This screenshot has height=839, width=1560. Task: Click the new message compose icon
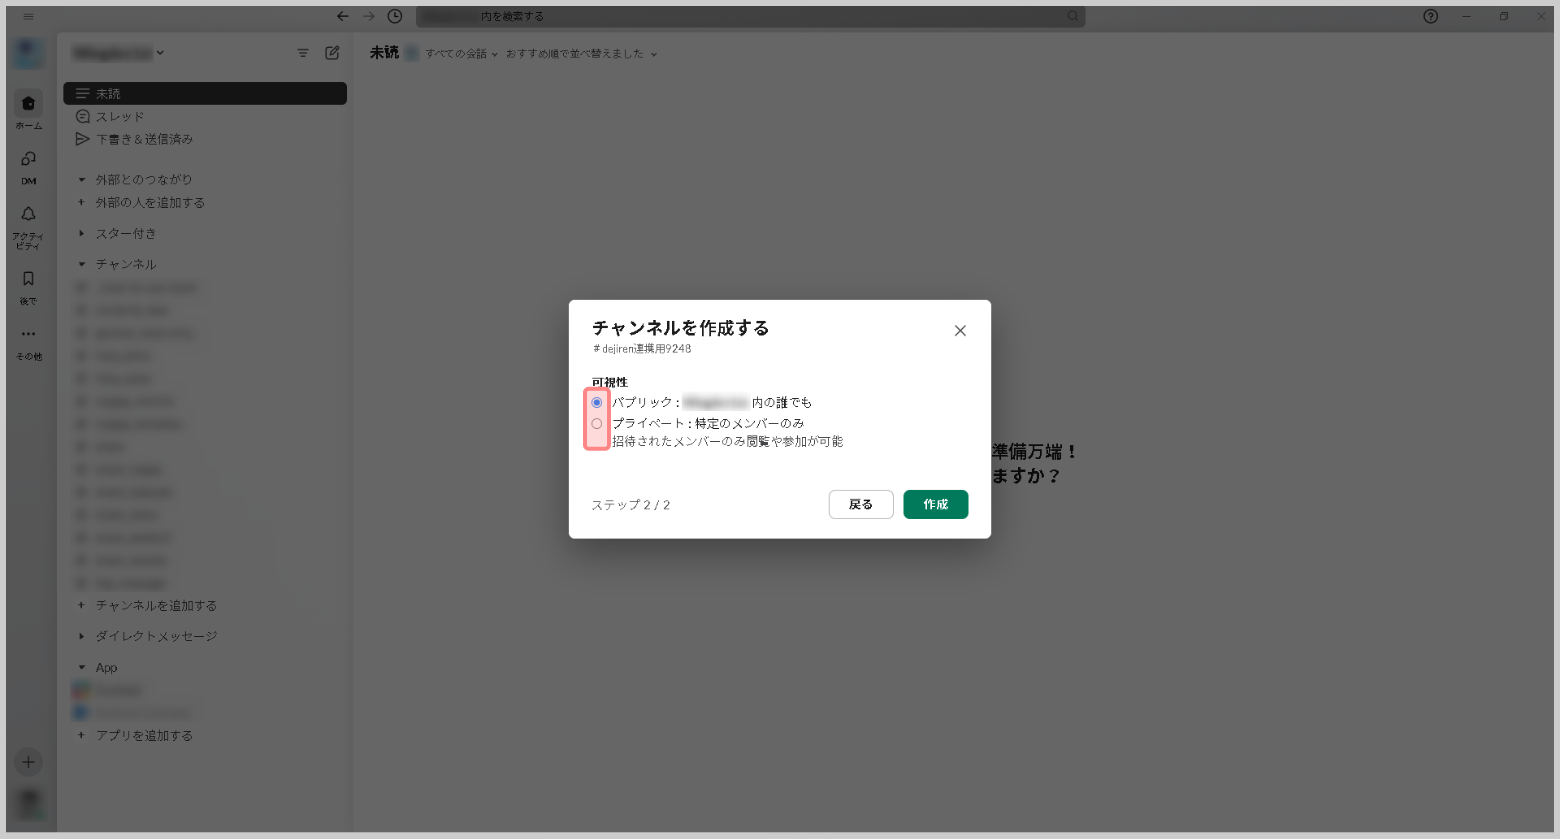[x=332, y=53]
